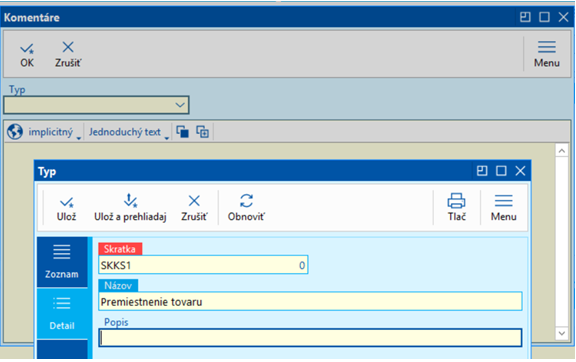Cancel comment using top Zrušiť icon
The height and width of the screenshot is (362, 576).
[68, 54]
